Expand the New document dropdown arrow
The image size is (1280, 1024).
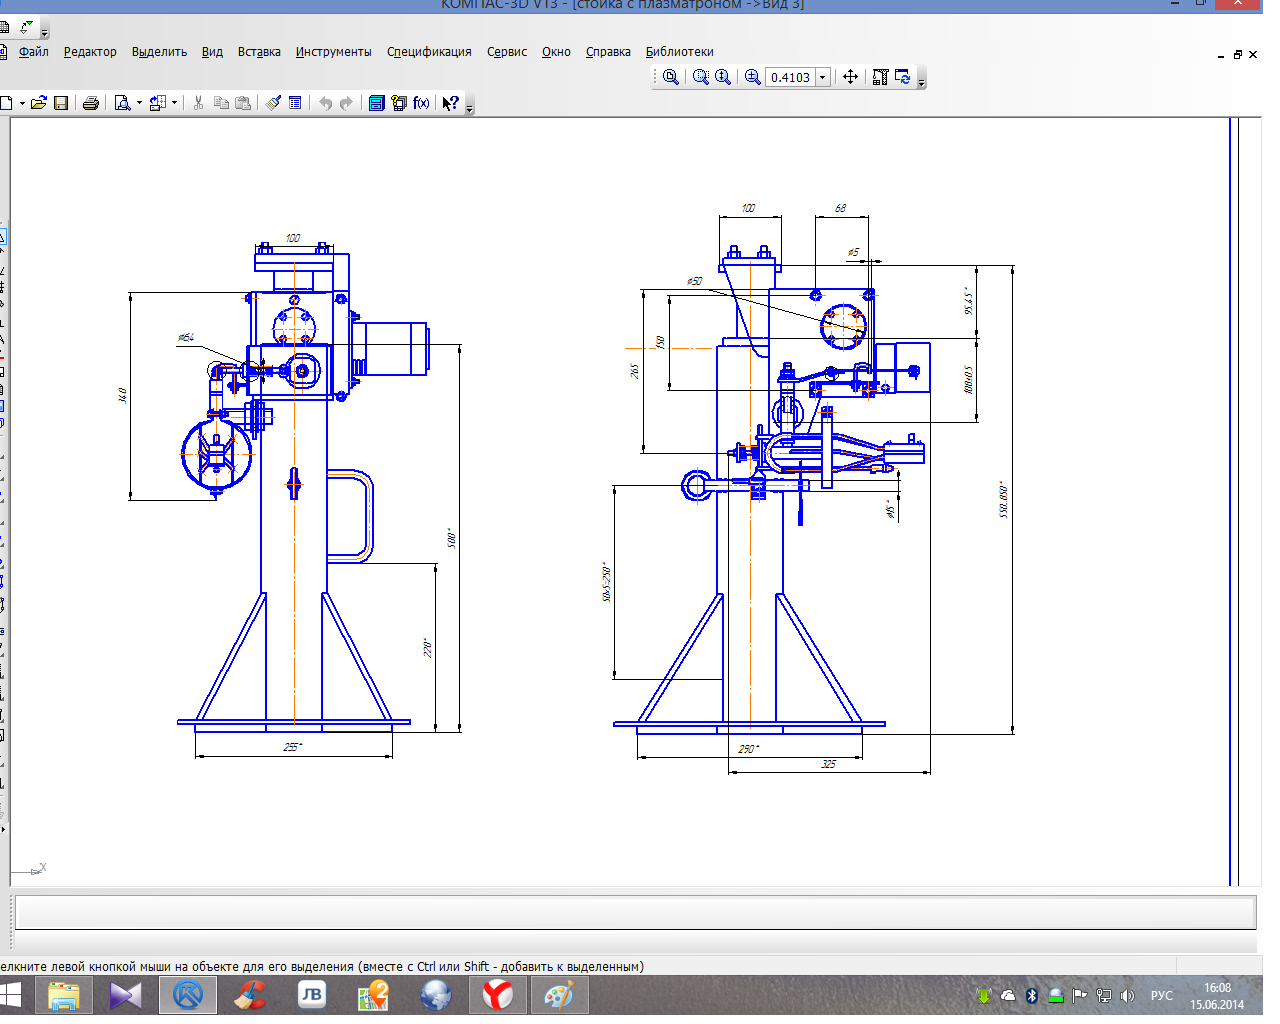point(22,103)
